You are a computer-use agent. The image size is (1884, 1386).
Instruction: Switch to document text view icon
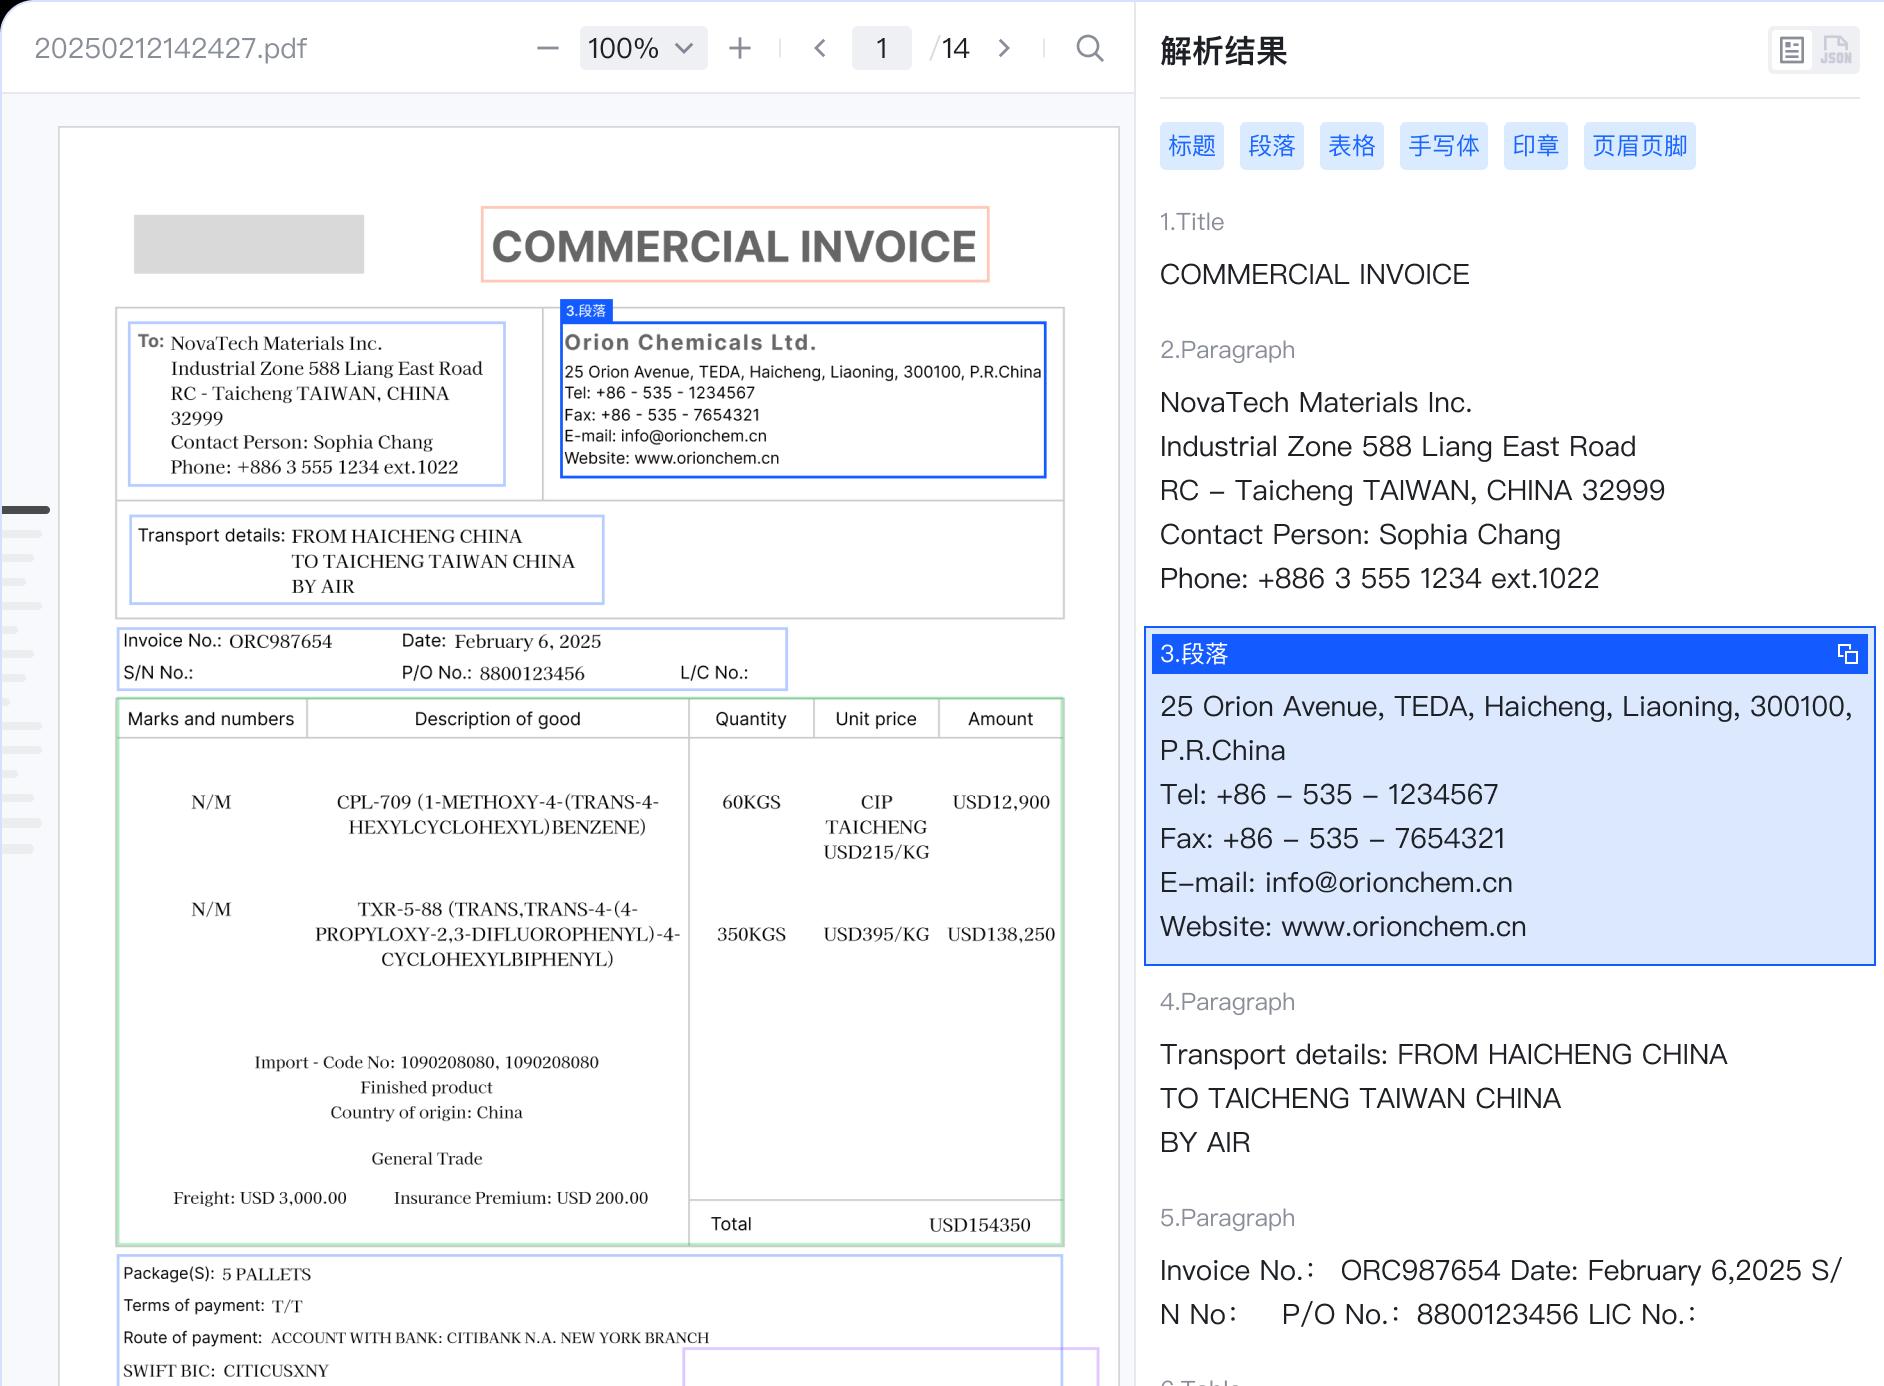(x=1792, y=50)
